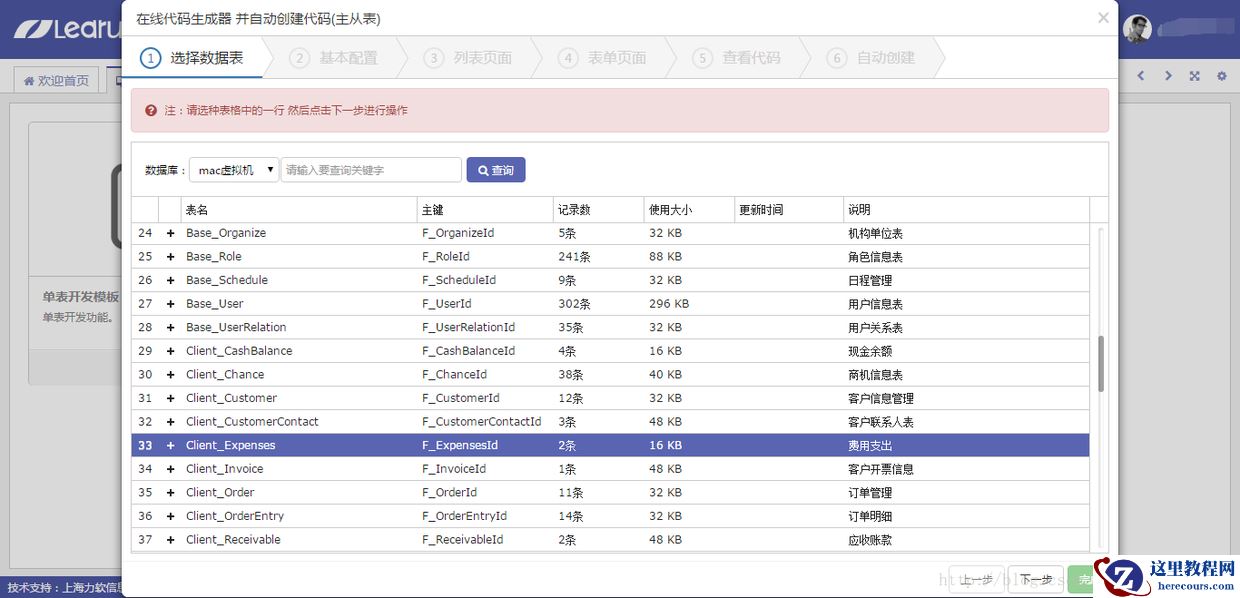This screenshot has height=598, width=1240.
Task: Click the search keyword input field
Action: tap(371, 170)
